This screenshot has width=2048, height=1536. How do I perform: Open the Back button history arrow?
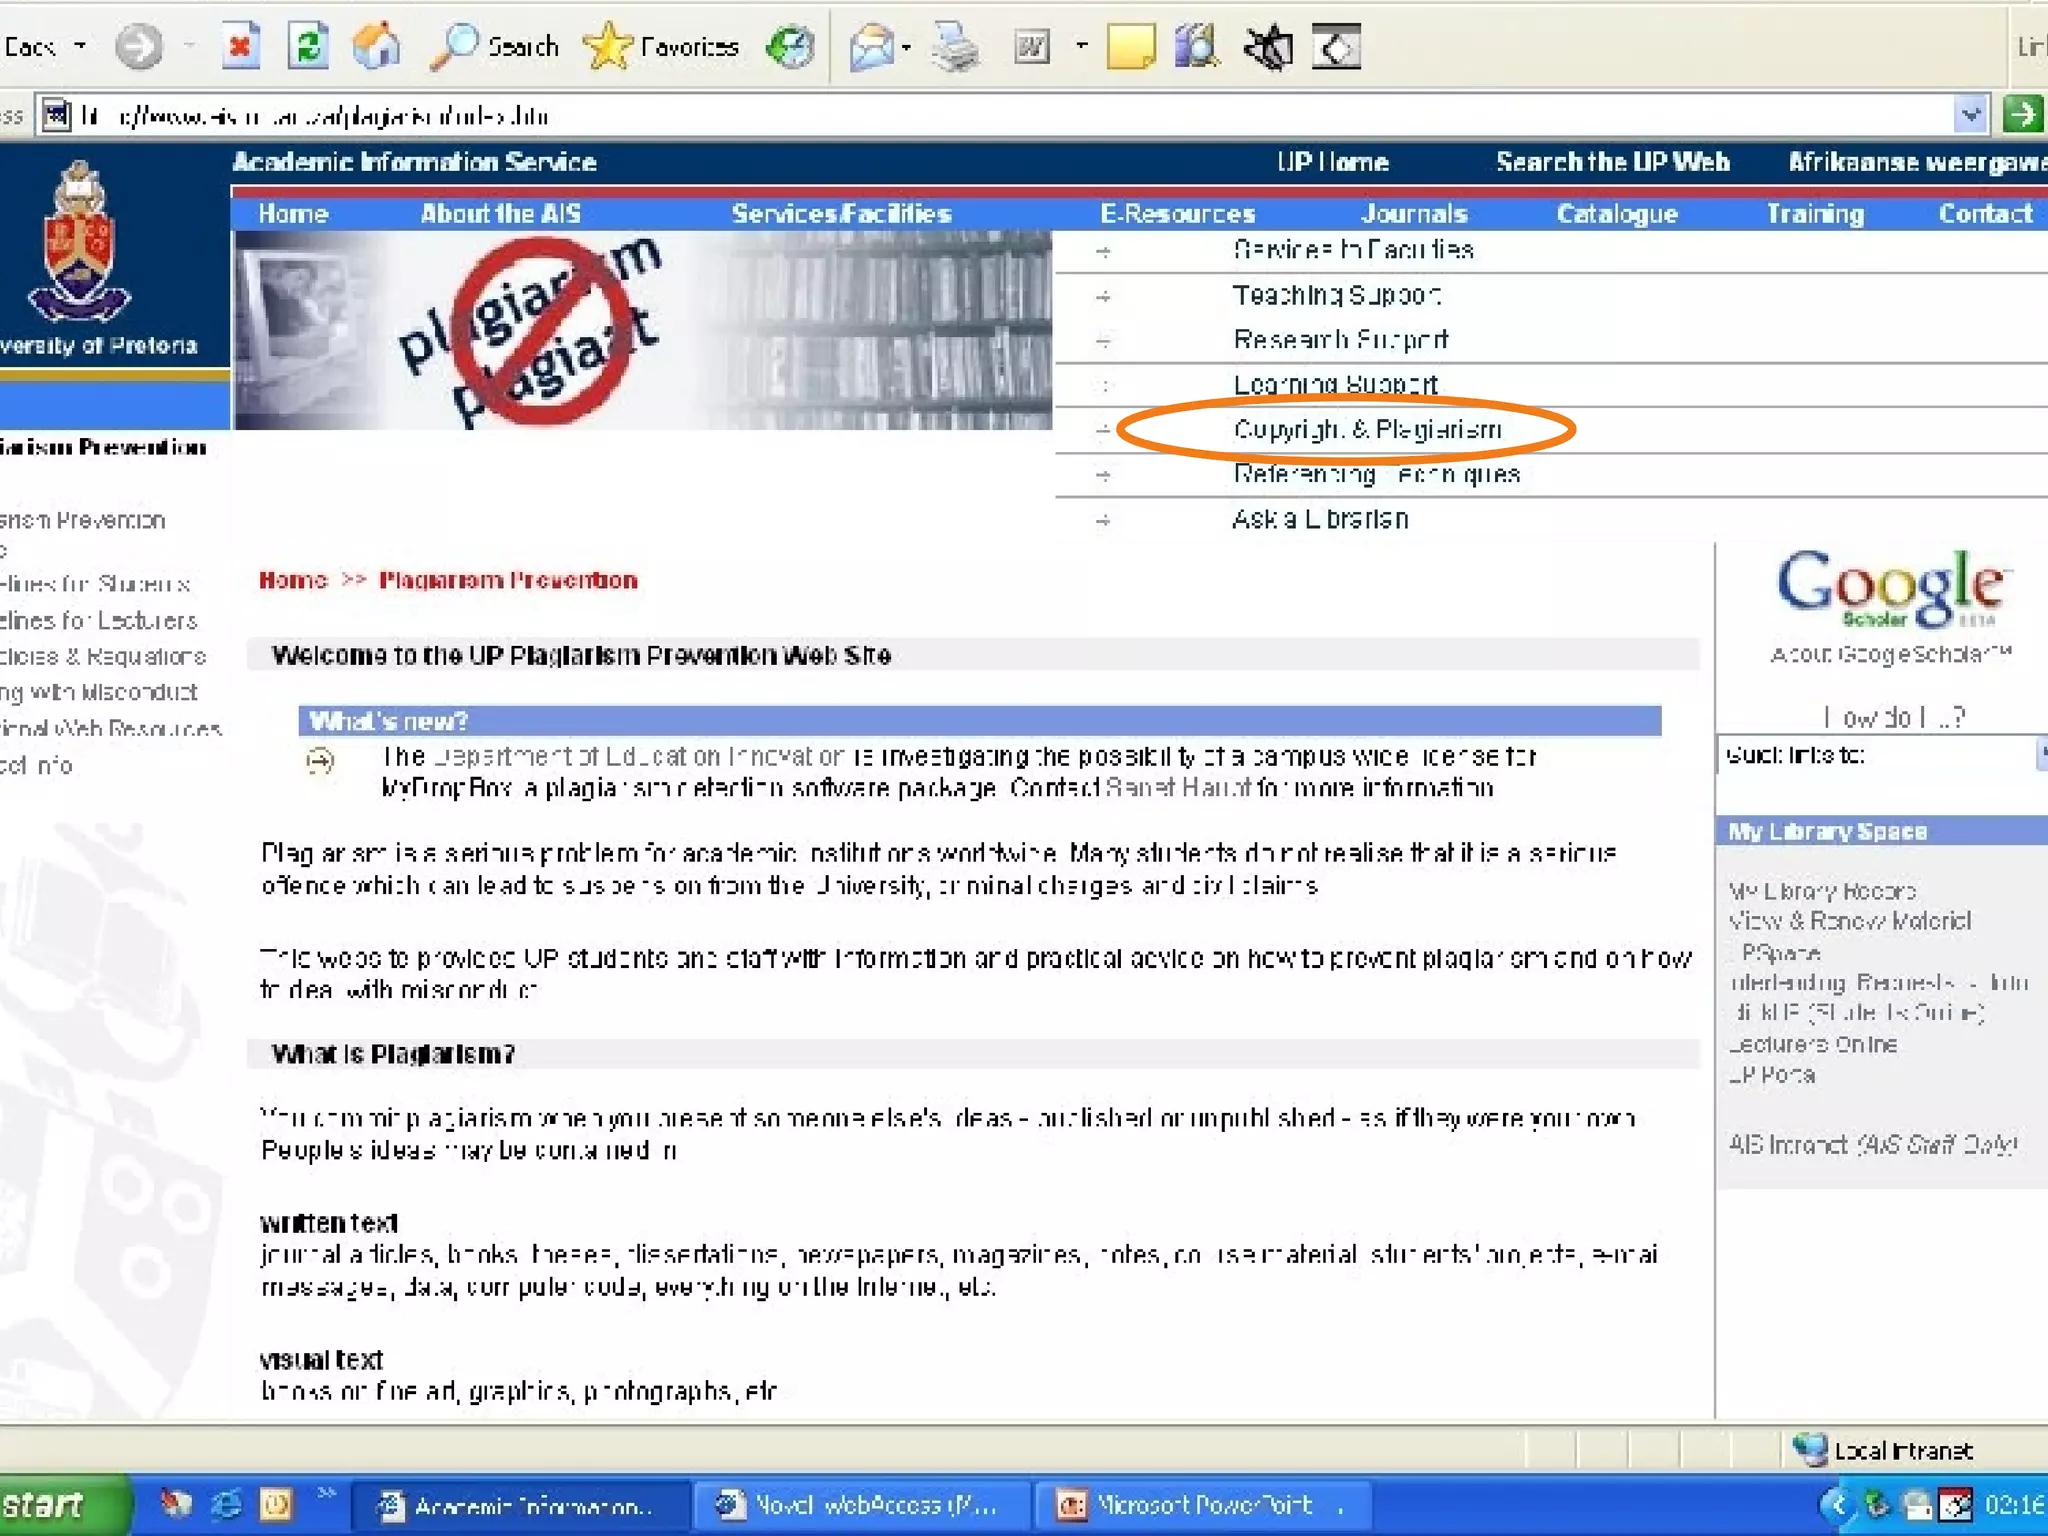(80, 47)
